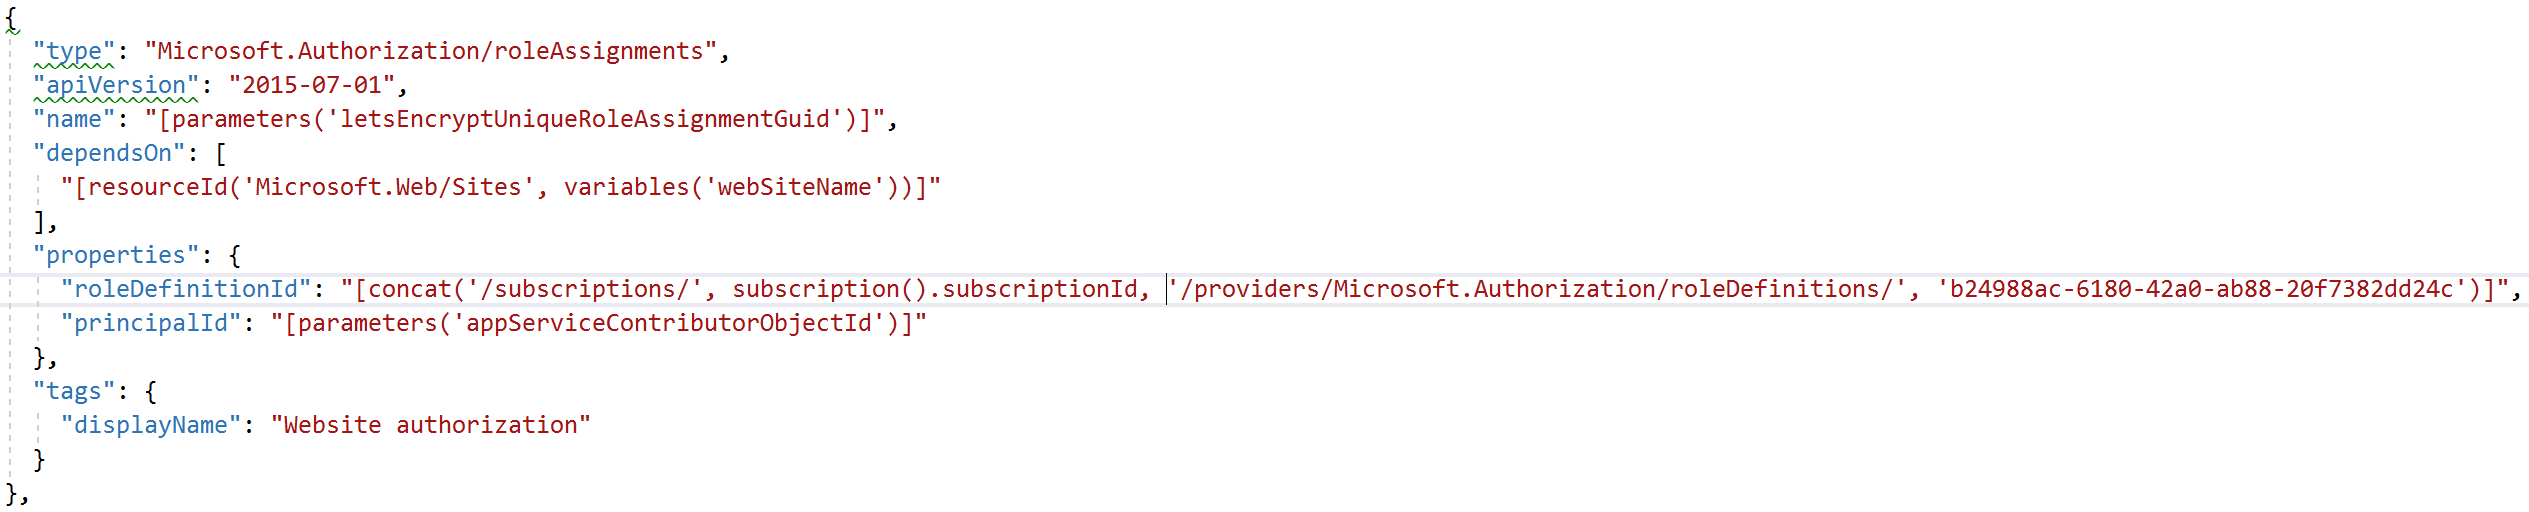Screen dimensions: 2529x512
Task: Click the role GUID b24988ac-6180-42a0-ab88-20f7382dd24c
Action: click(x=2201, y=289)
